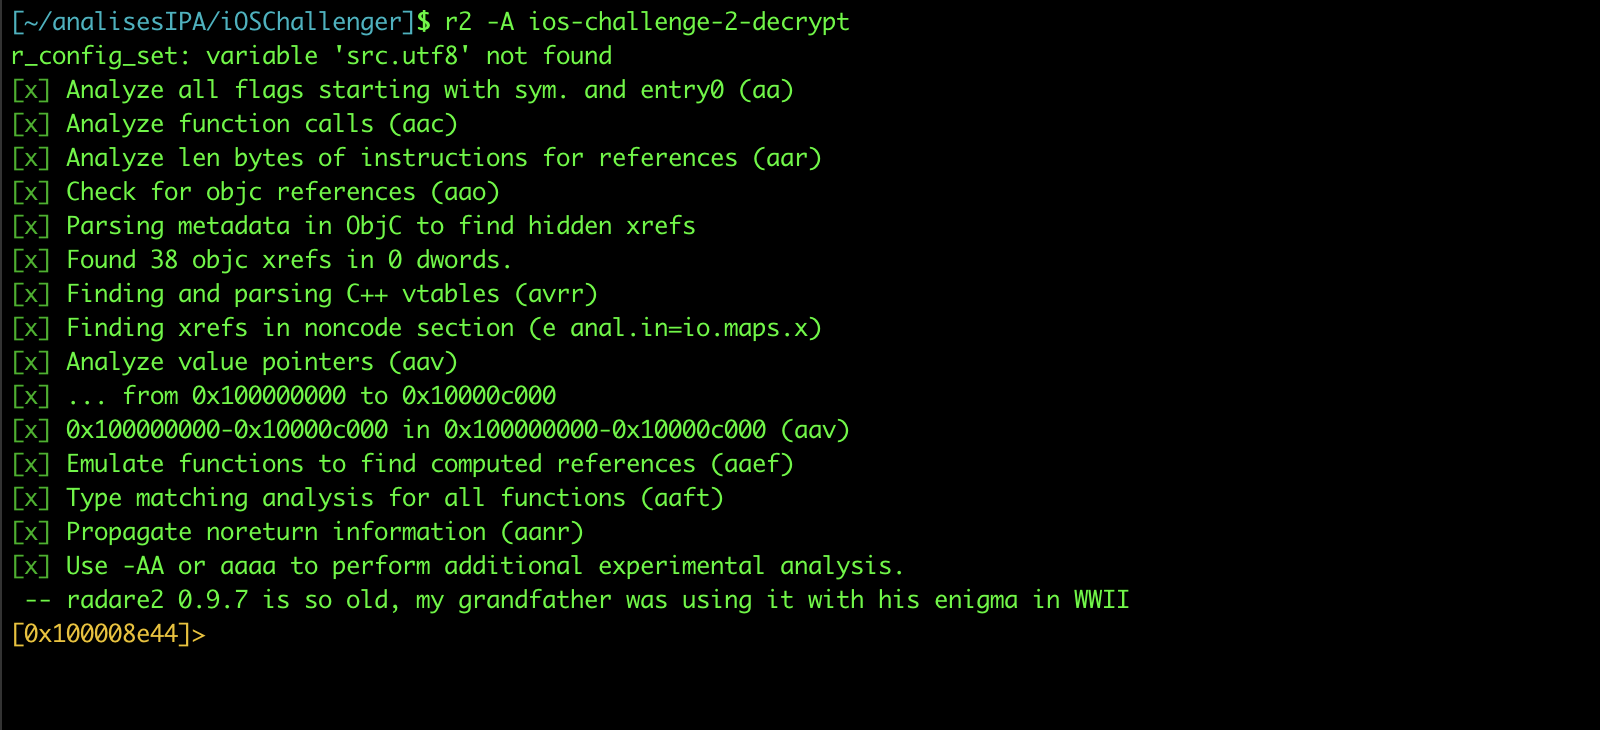This screenshot has height=730, width=1600.
Task: Click the [x] marker beside "Propagate noreturn information"
Action: point(31,532)
